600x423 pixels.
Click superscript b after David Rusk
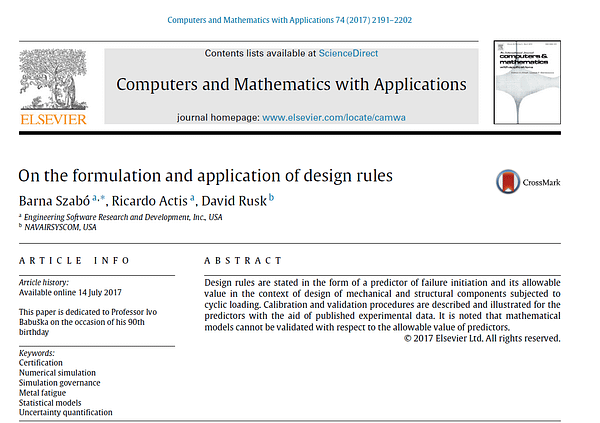tap(271, 198)
